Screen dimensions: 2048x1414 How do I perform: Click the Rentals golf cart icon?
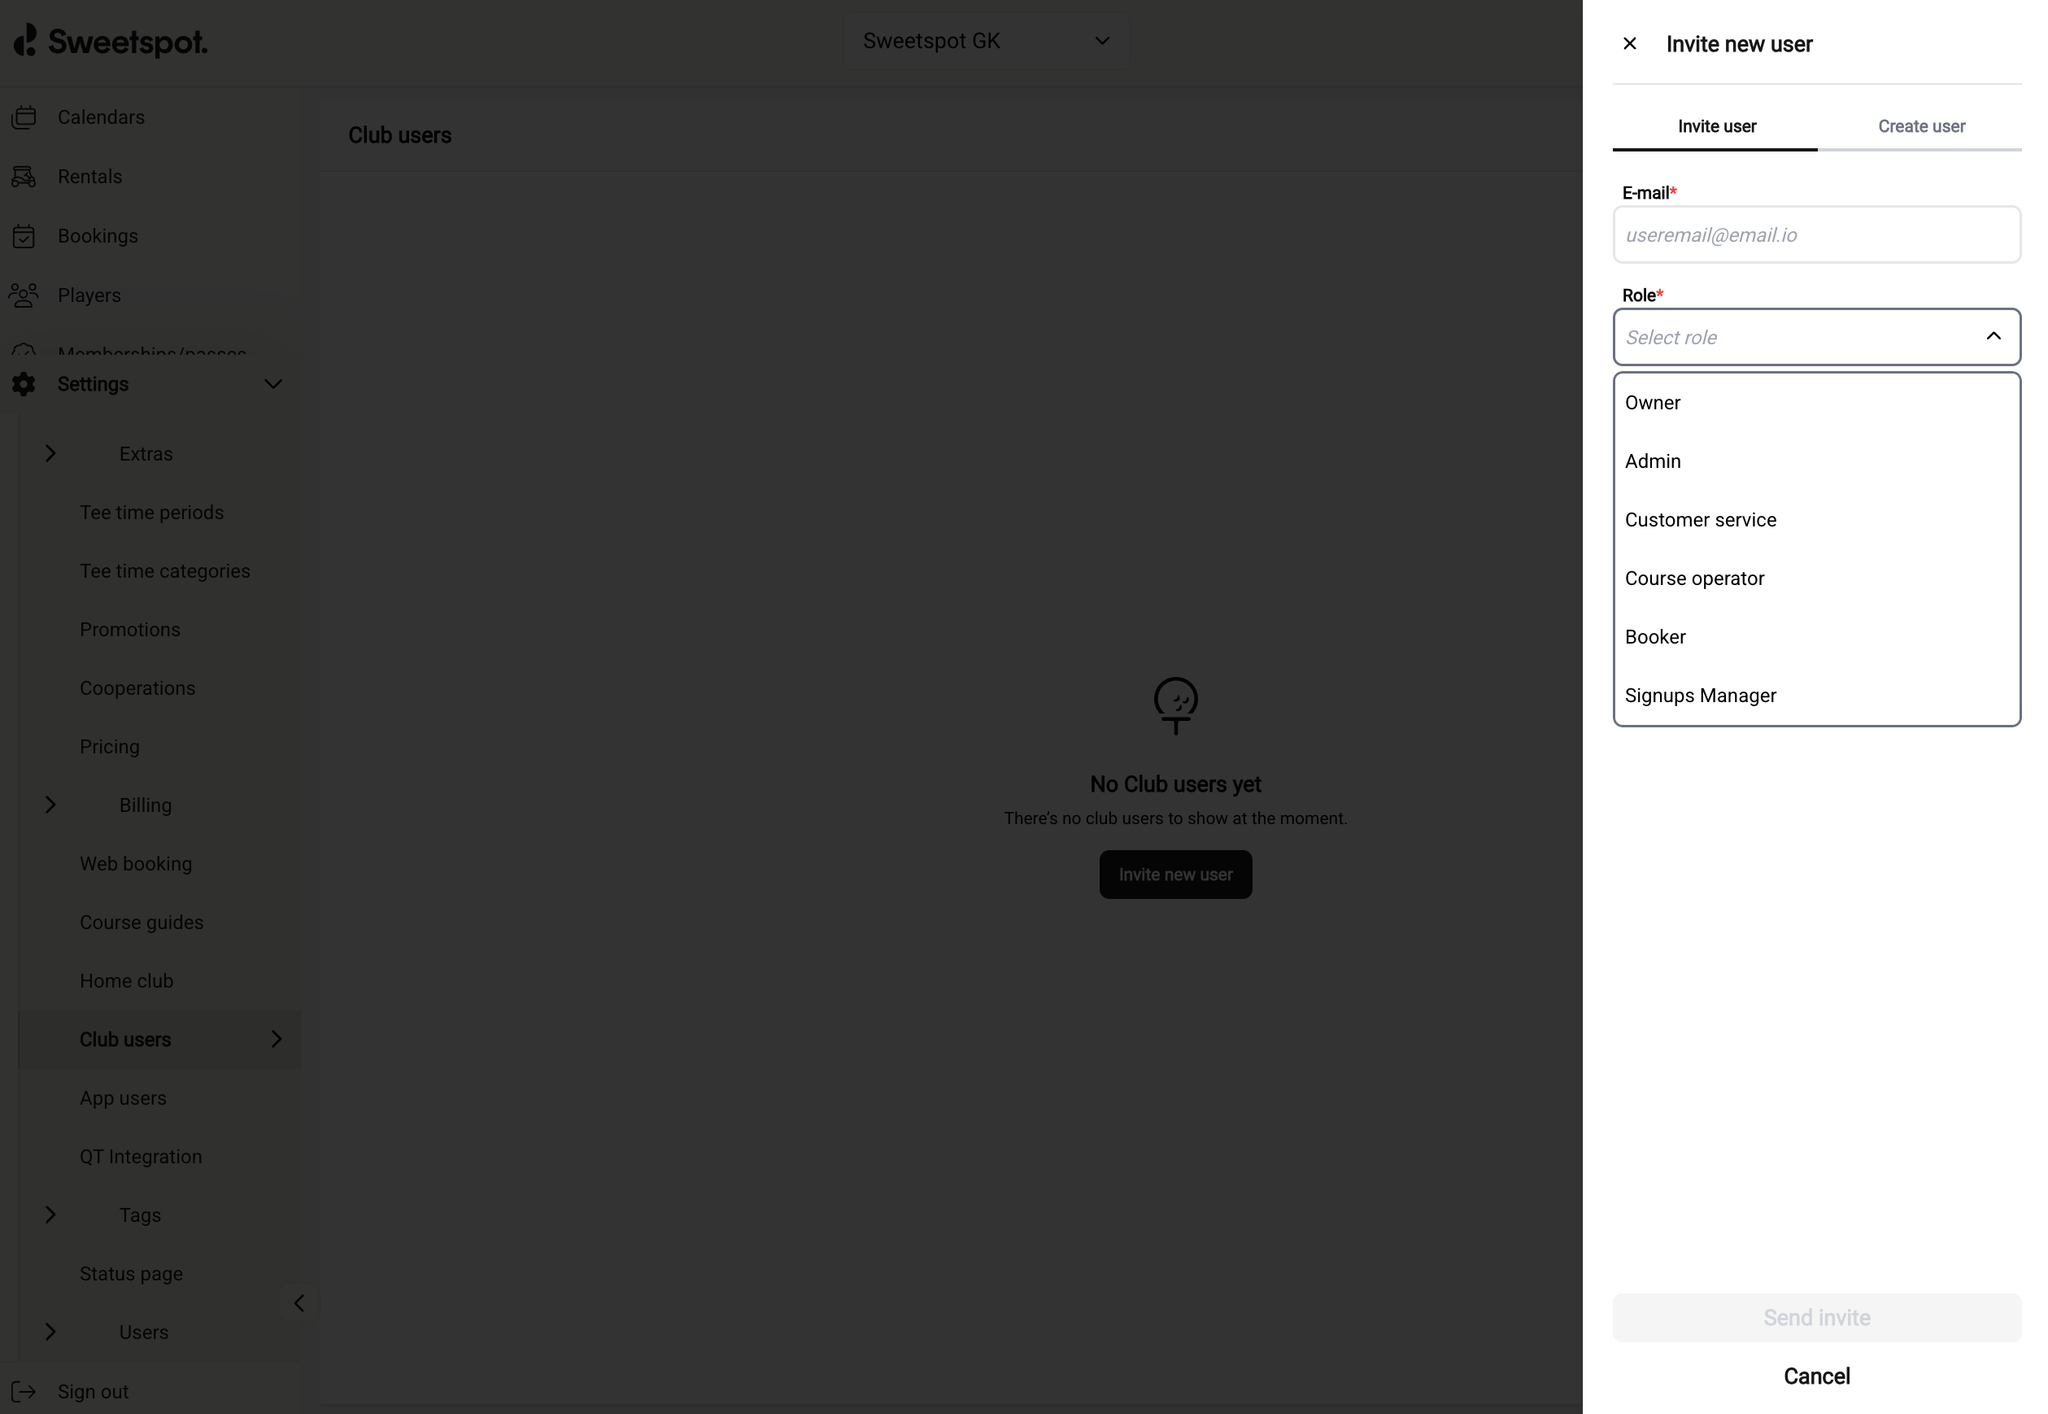[x=24, y=177]
